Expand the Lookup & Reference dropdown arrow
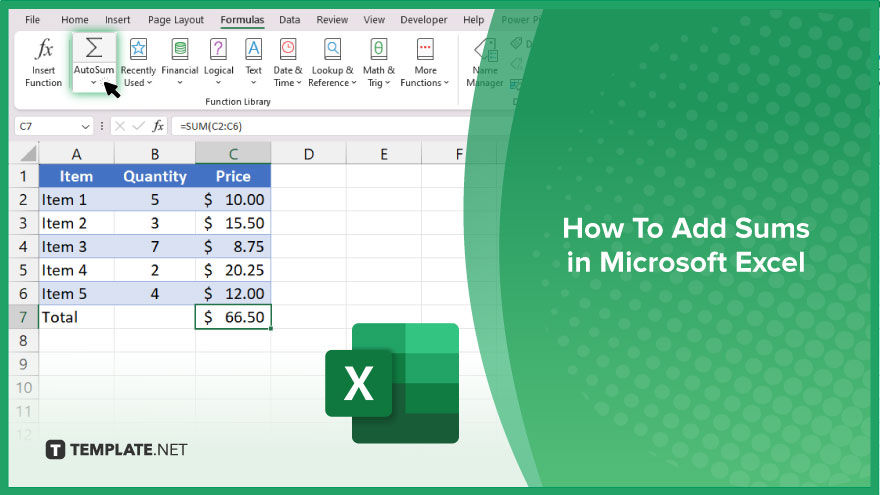The height and width of the screenshot is (495, 880). (x=354, y=83)
